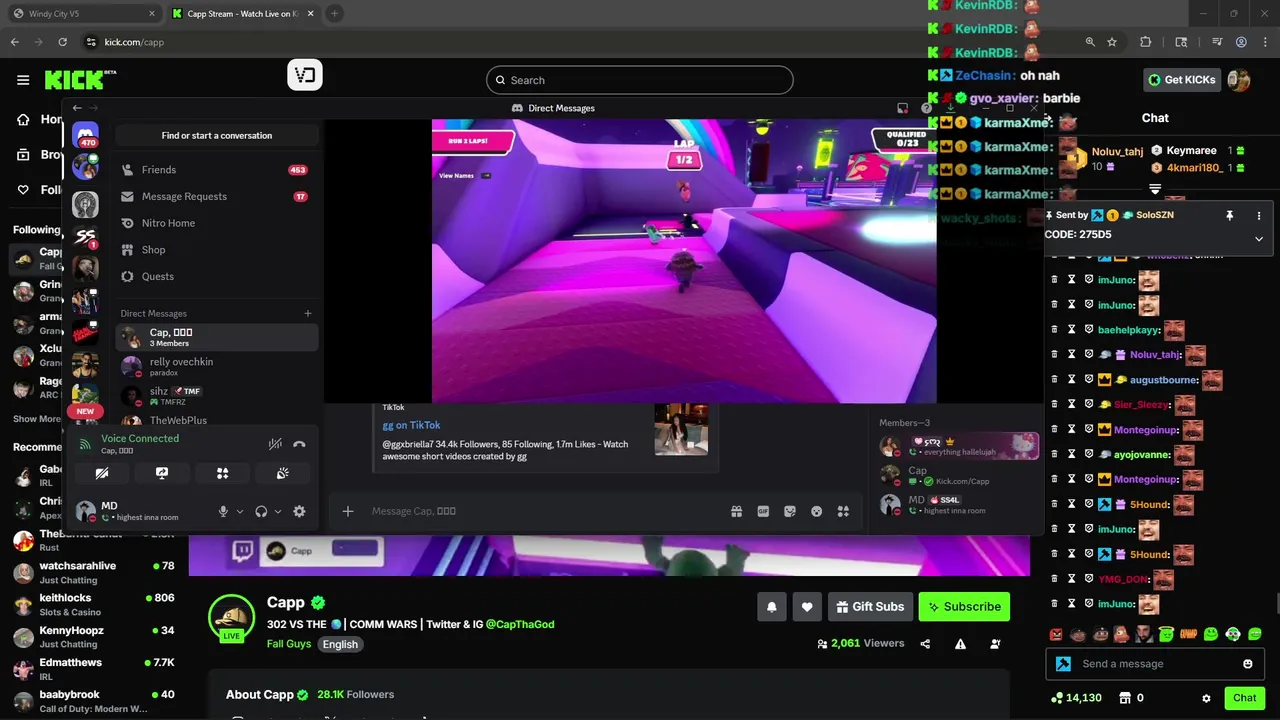Click the Kick Search field
Screen dimensions: 1280x720
click(640, 80)
